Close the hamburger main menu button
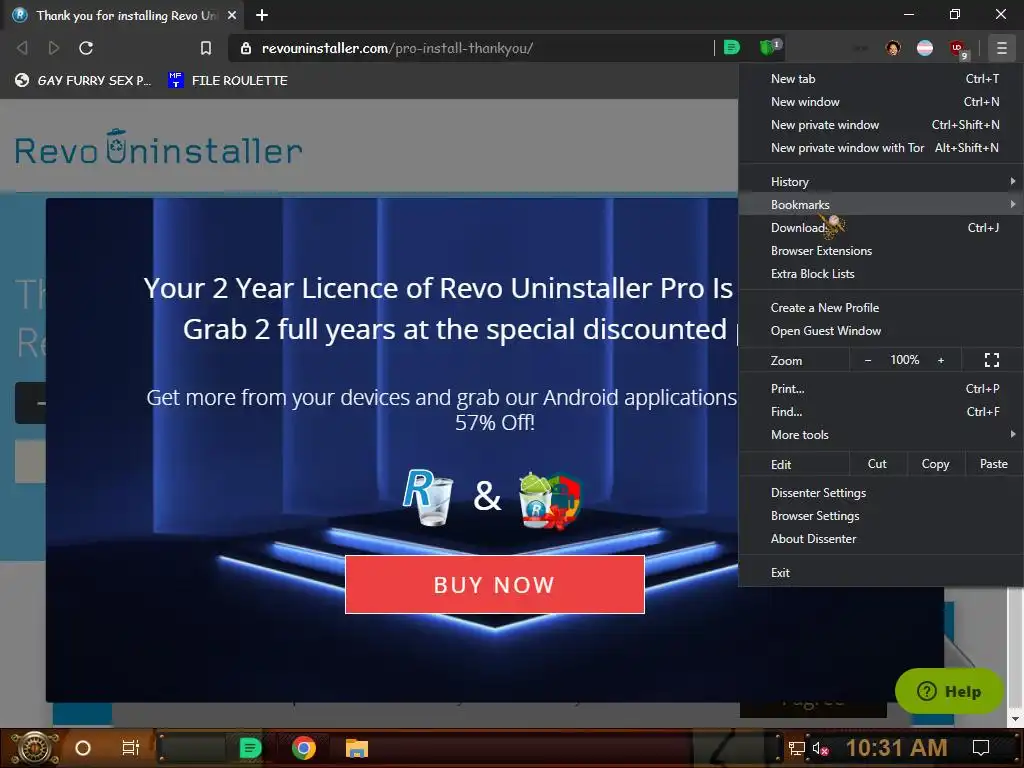This screenshot has width=1024, height=768. 1001,48
